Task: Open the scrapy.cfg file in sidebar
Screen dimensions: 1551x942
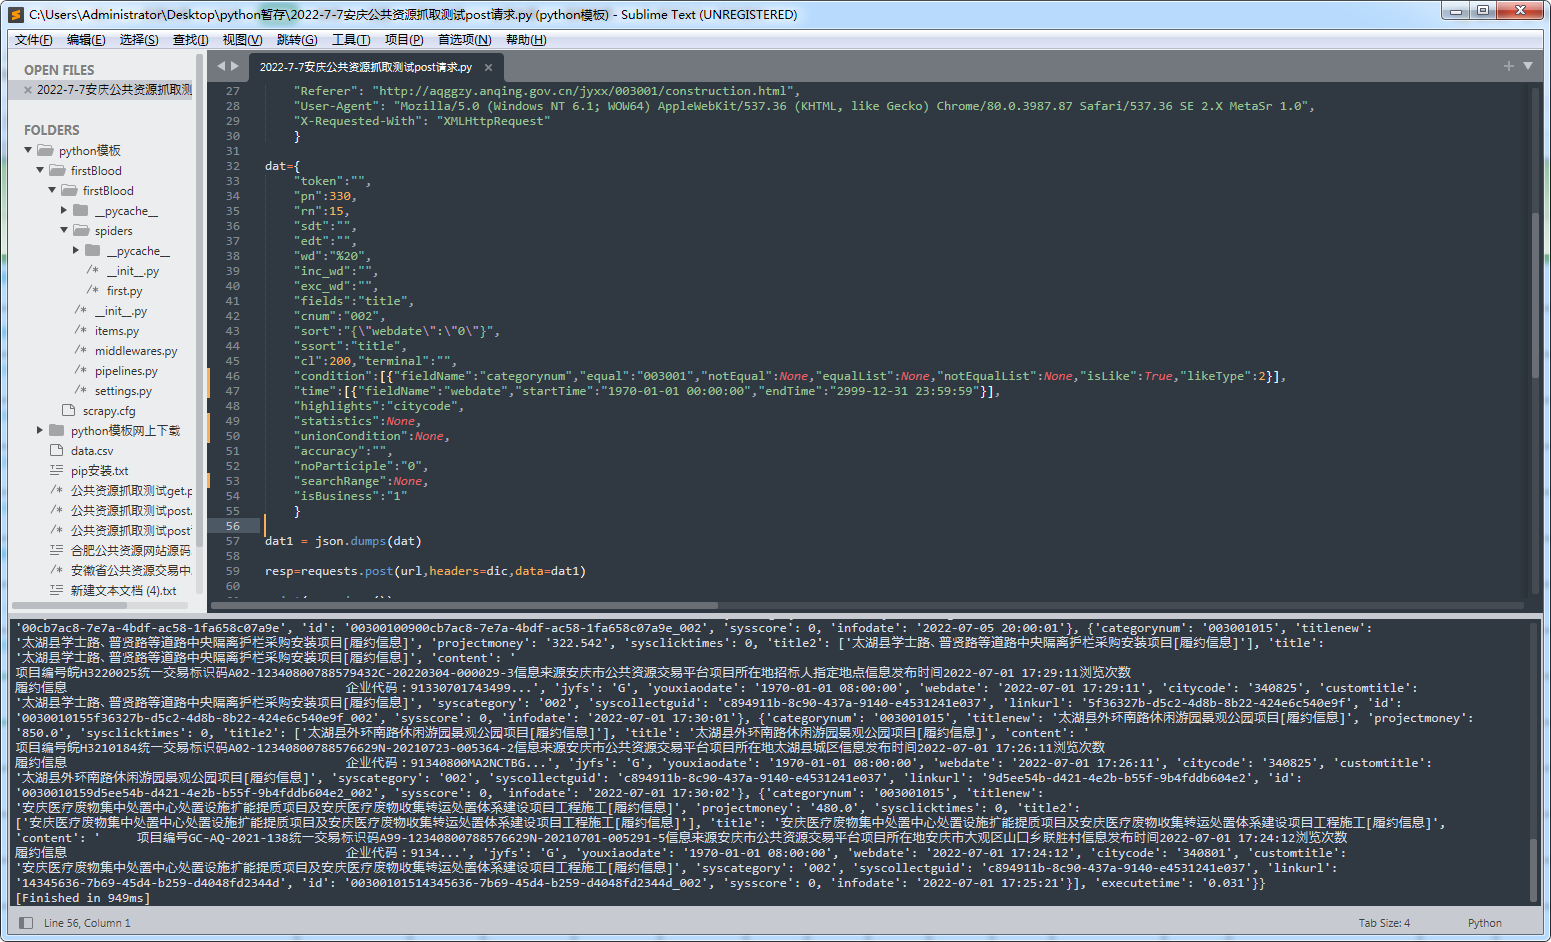Action: (x=108, y=411)
